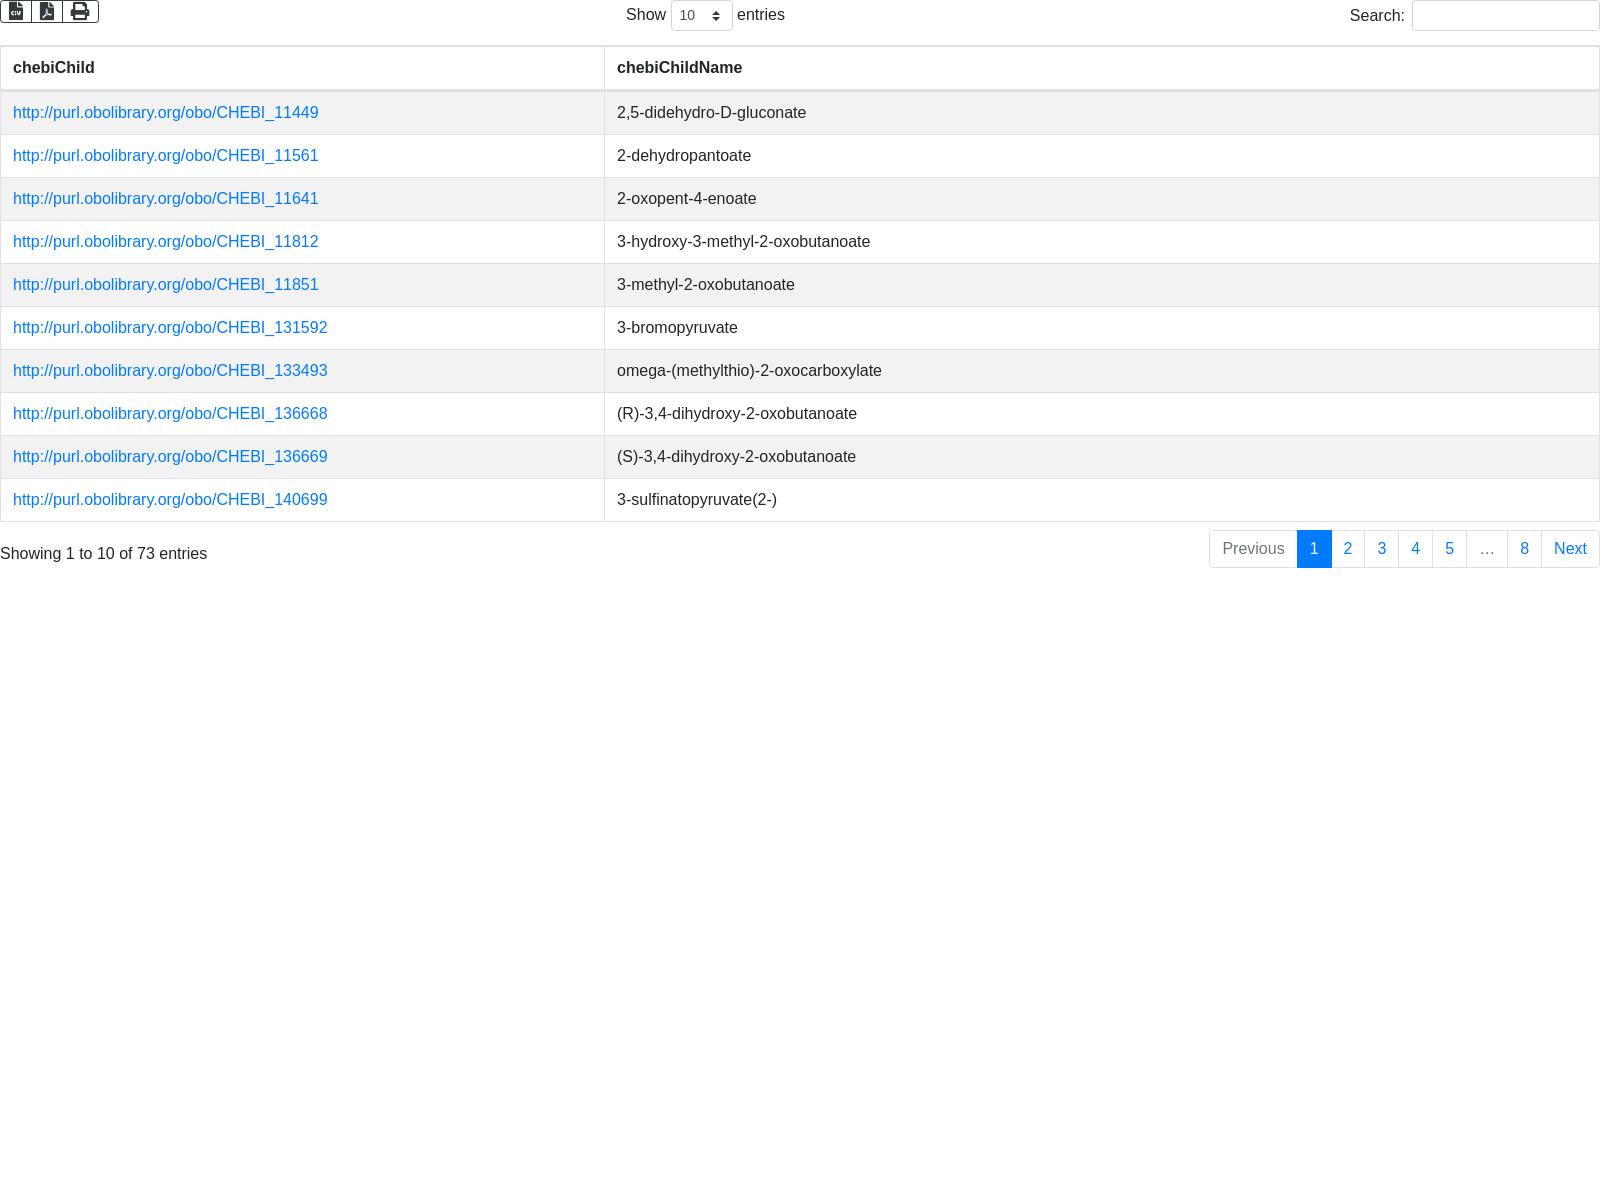Navigate to page 5 of table
This screenshot has width=1600, height=1200.
point(1449,549)
